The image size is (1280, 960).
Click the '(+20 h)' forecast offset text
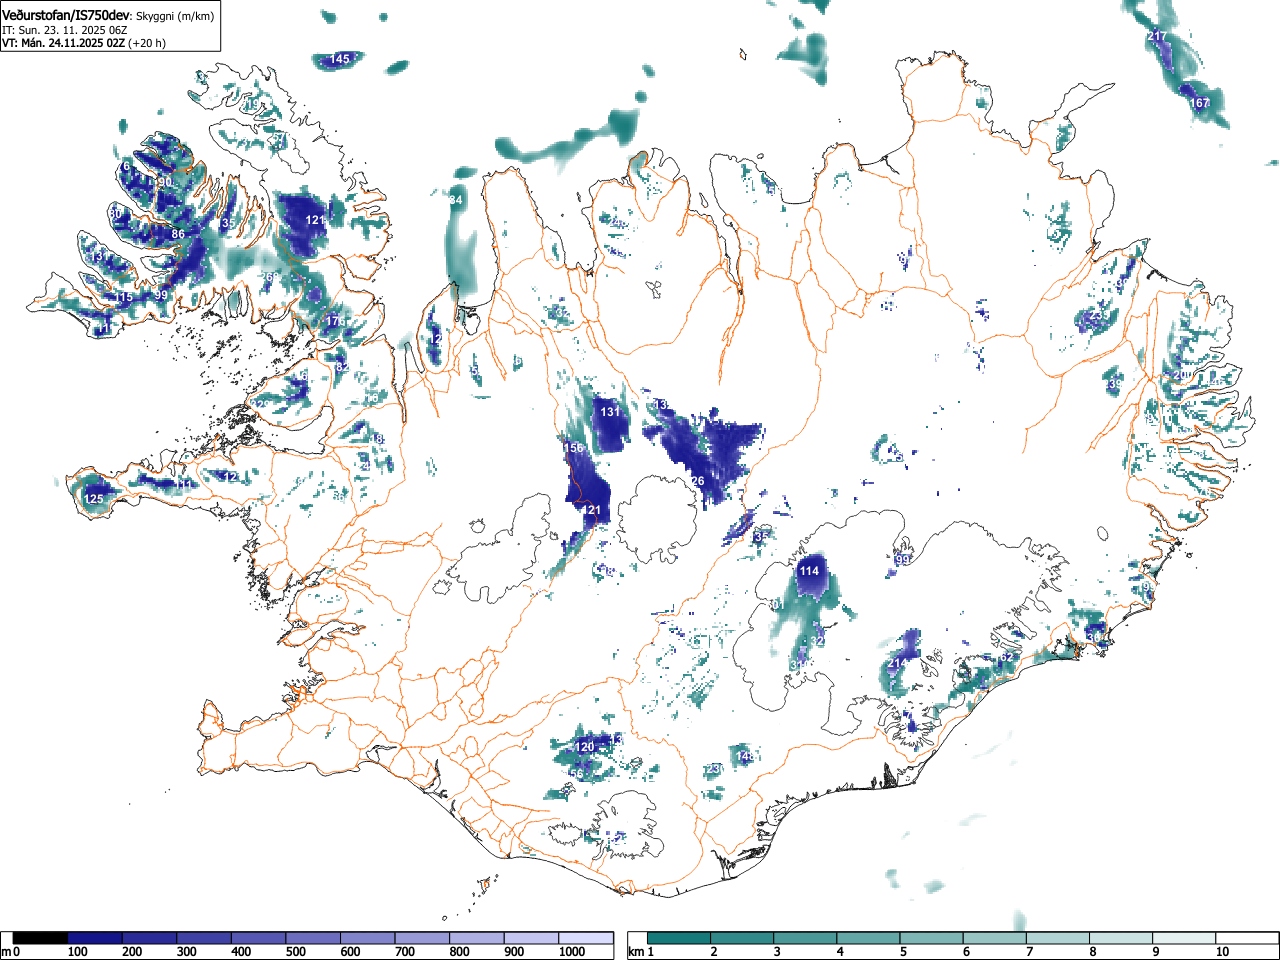coord(147,43)
